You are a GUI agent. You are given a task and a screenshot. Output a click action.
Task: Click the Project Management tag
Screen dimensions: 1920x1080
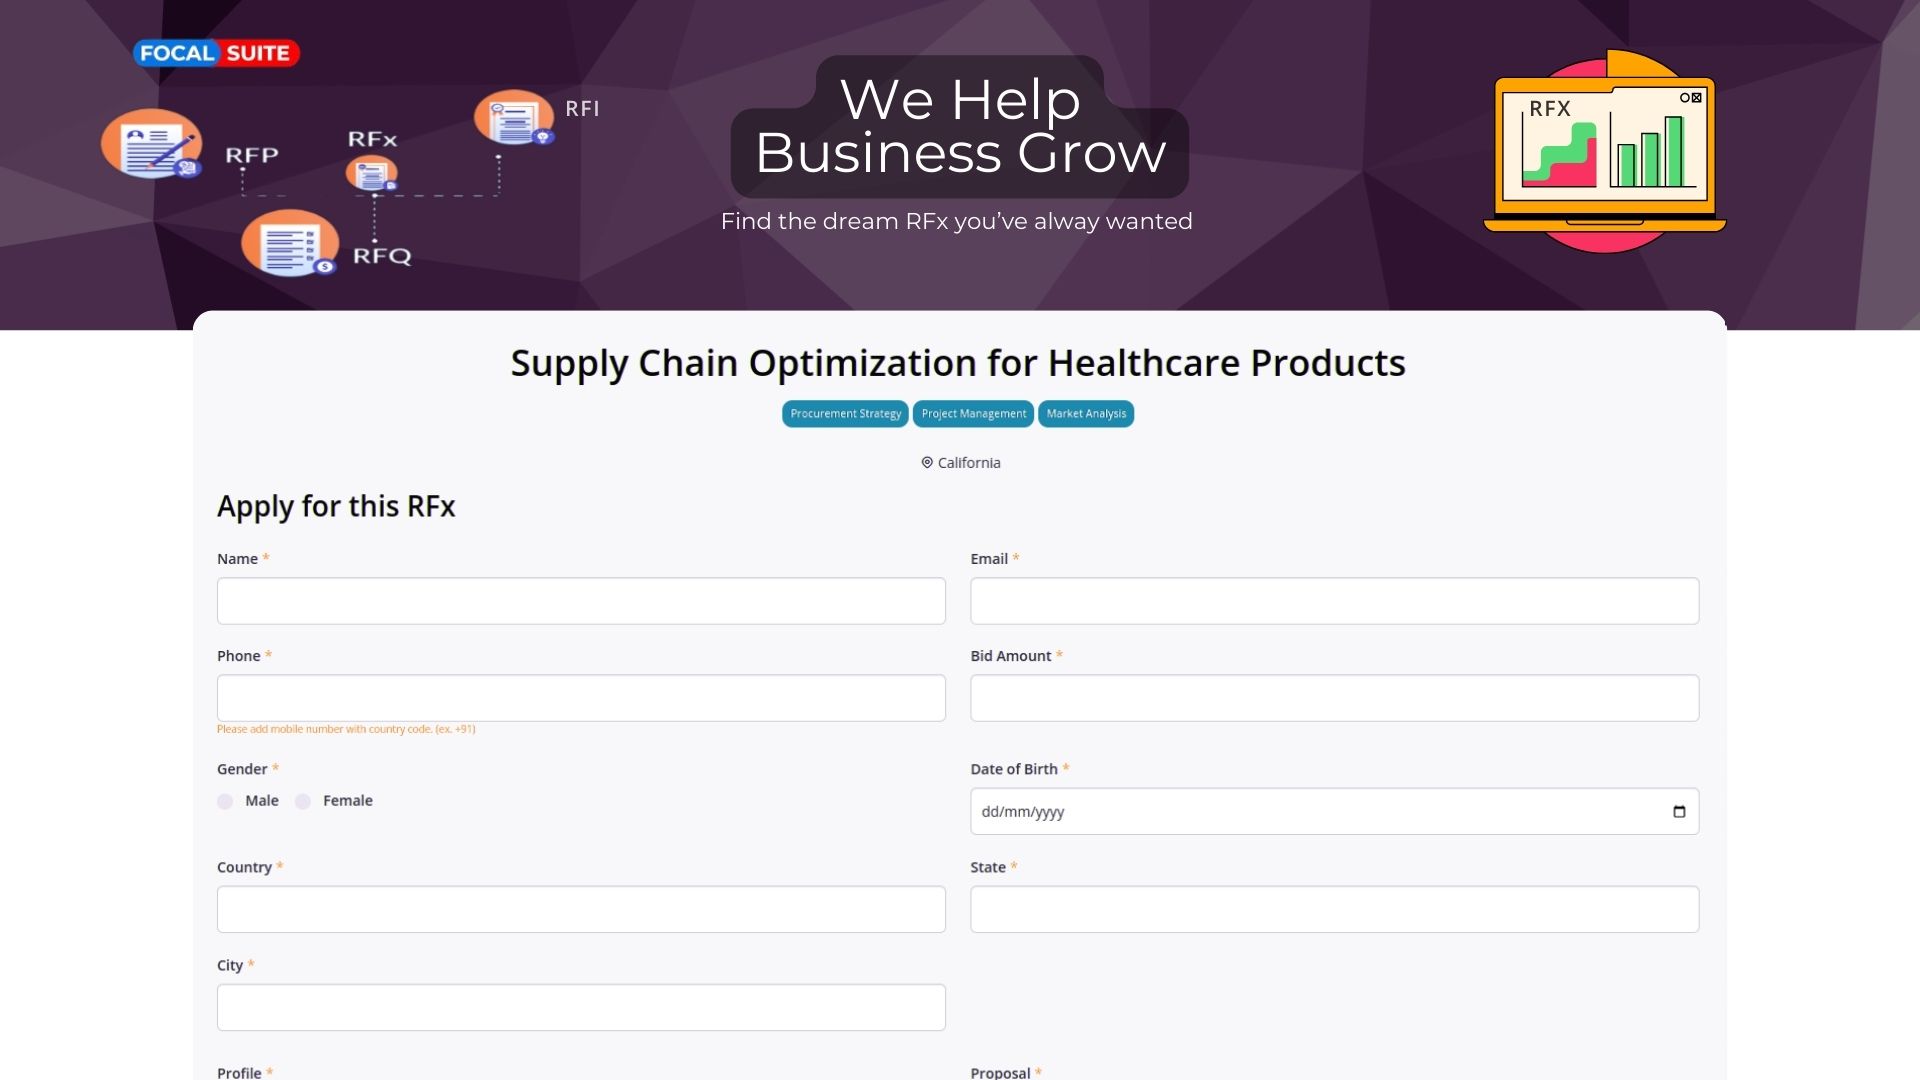(x=973, y=414)
